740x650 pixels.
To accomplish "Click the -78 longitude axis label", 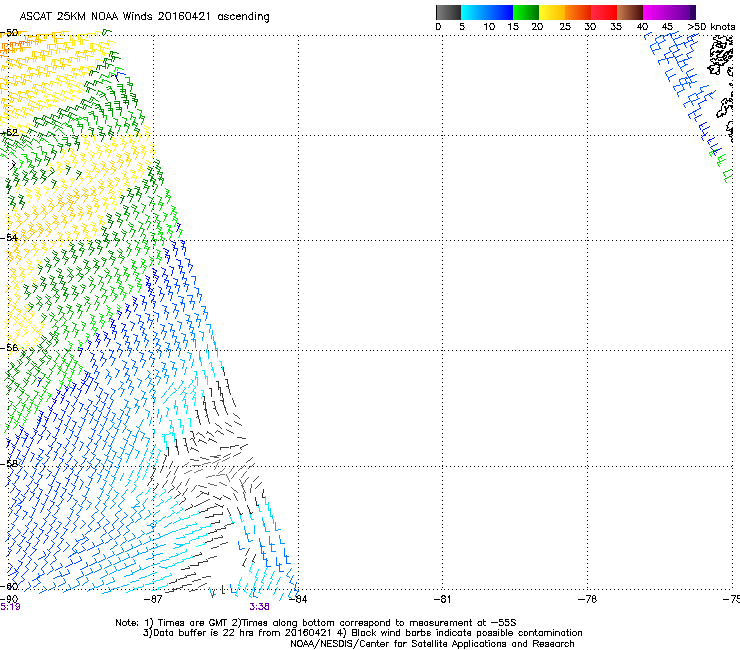I will tap(587, 599).
